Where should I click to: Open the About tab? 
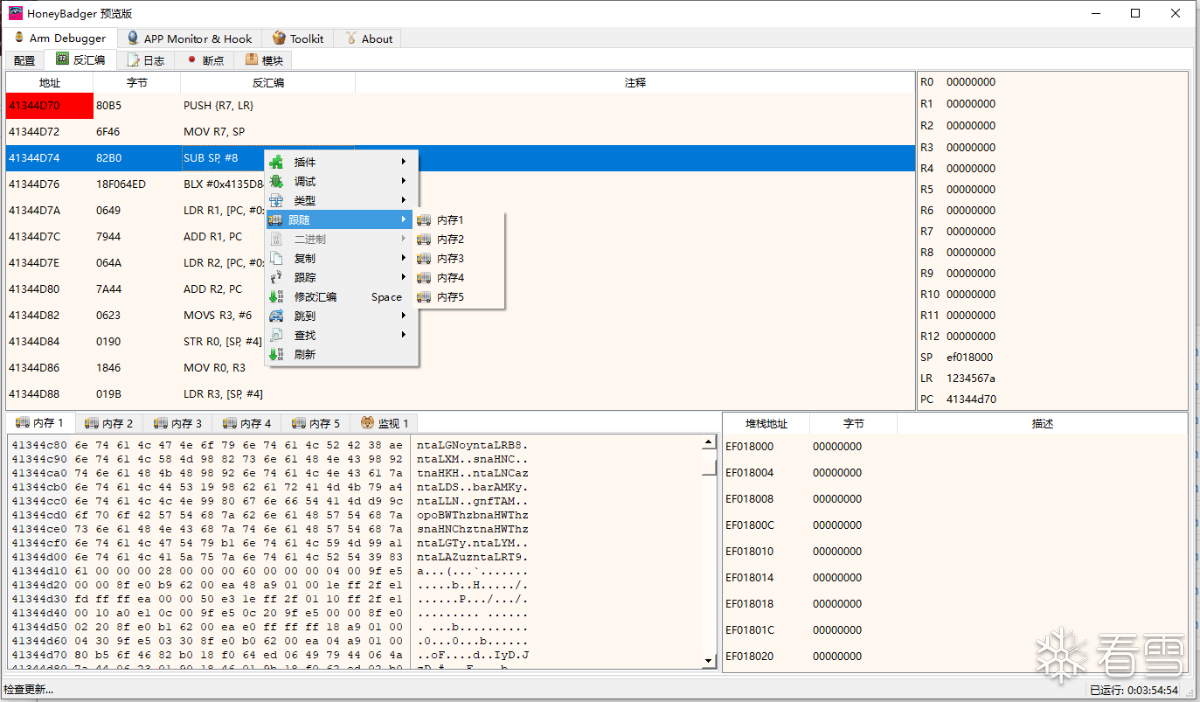[368, 39]
